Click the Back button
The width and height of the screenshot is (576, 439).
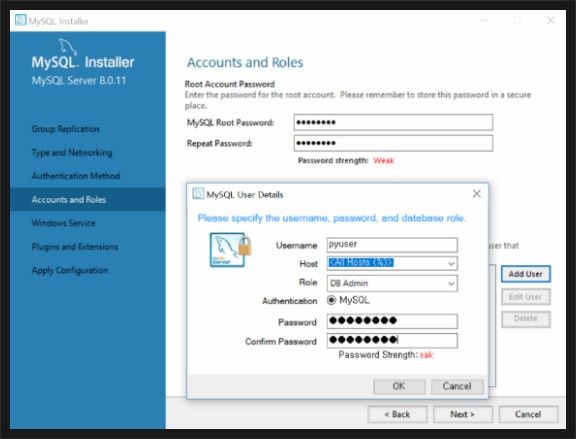397,414
